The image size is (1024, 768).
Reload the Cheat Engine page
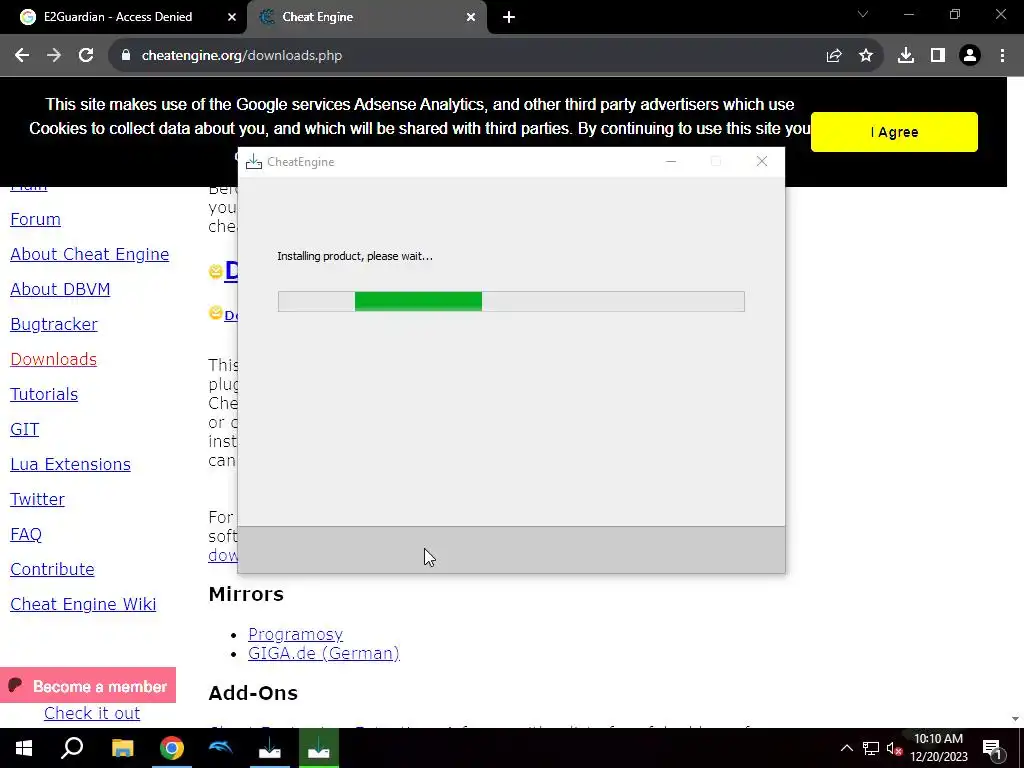click(x=86, y=56)
